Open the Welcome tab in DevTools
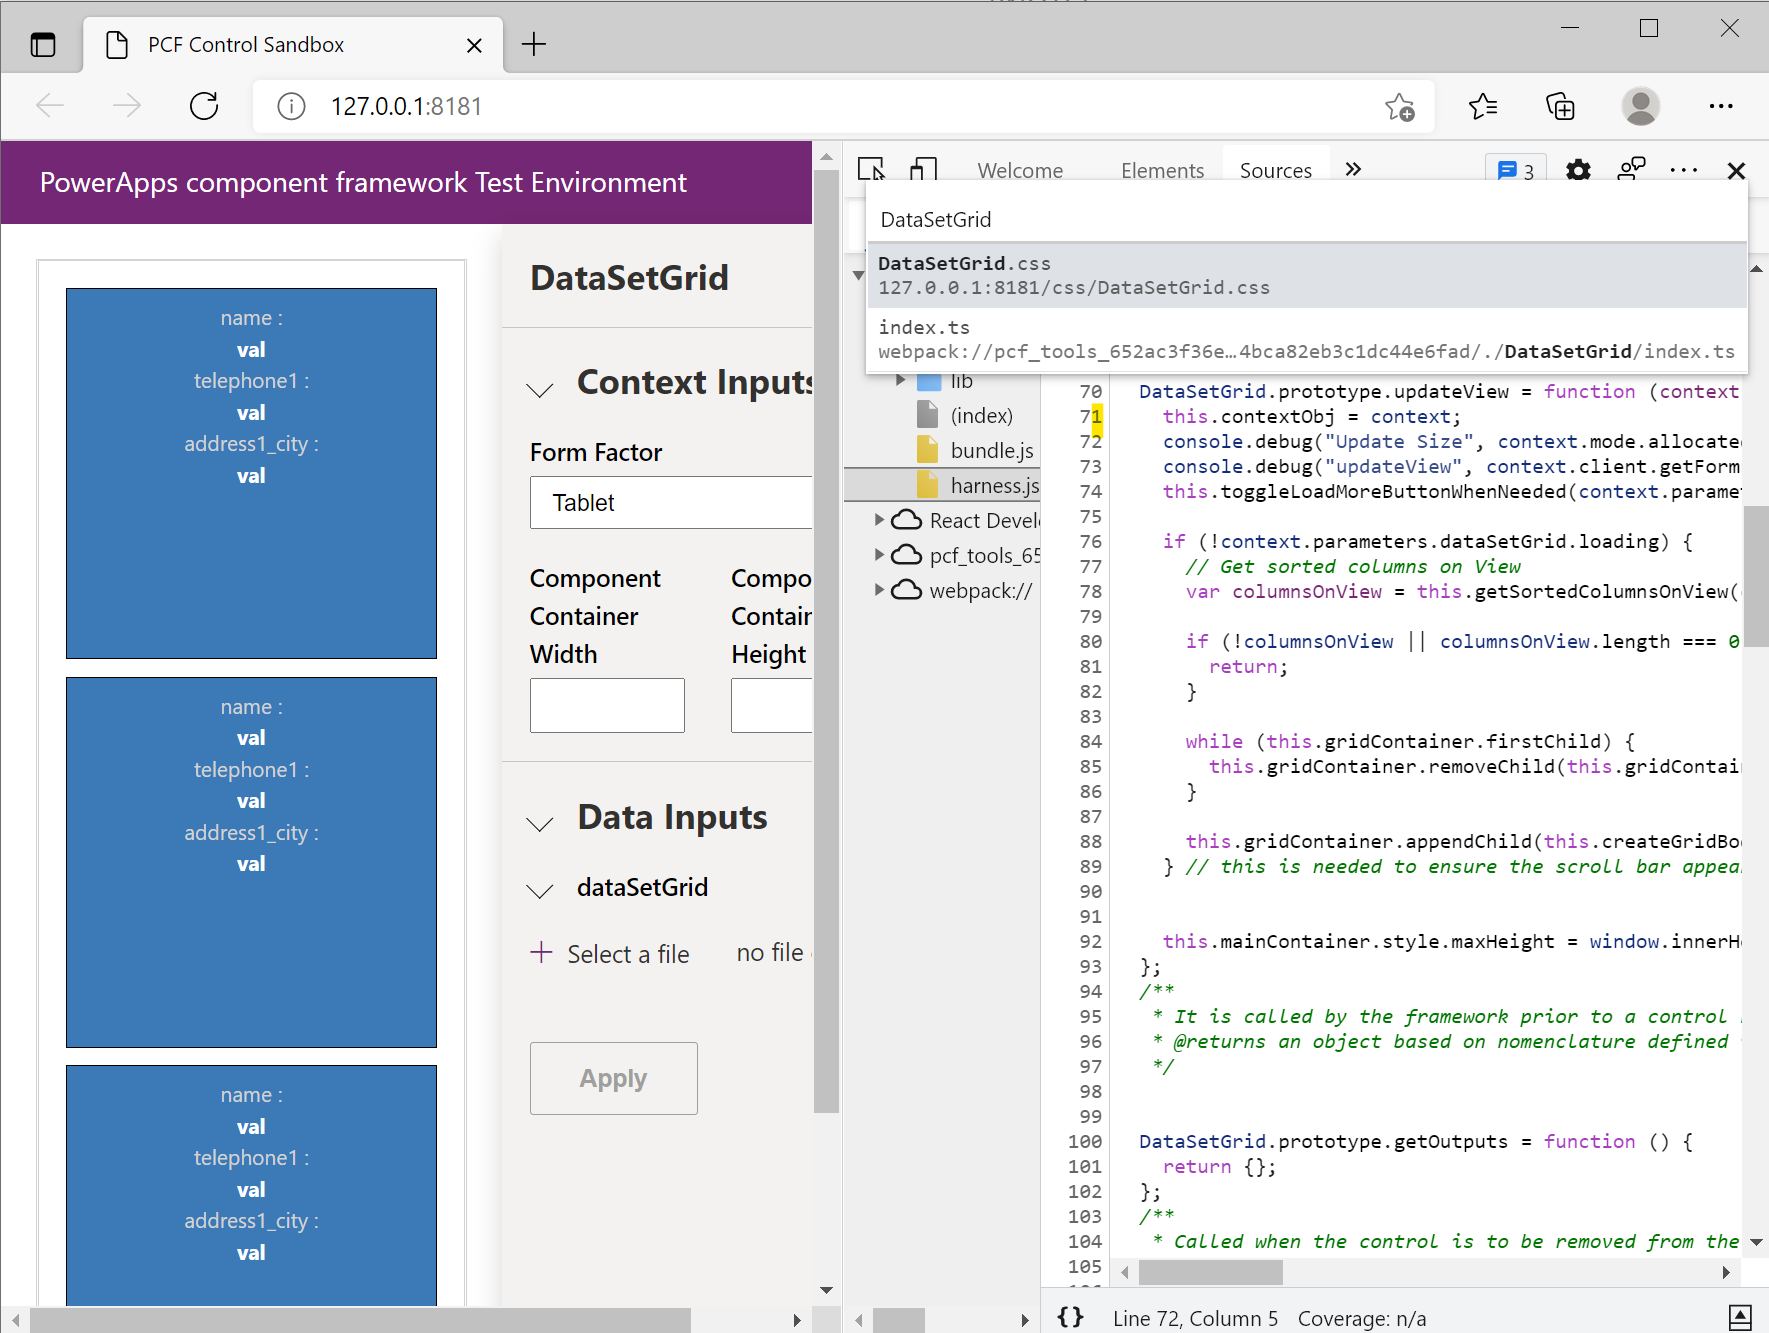The width and height of the screenshot is (1769, 1333). point(1019,170)
